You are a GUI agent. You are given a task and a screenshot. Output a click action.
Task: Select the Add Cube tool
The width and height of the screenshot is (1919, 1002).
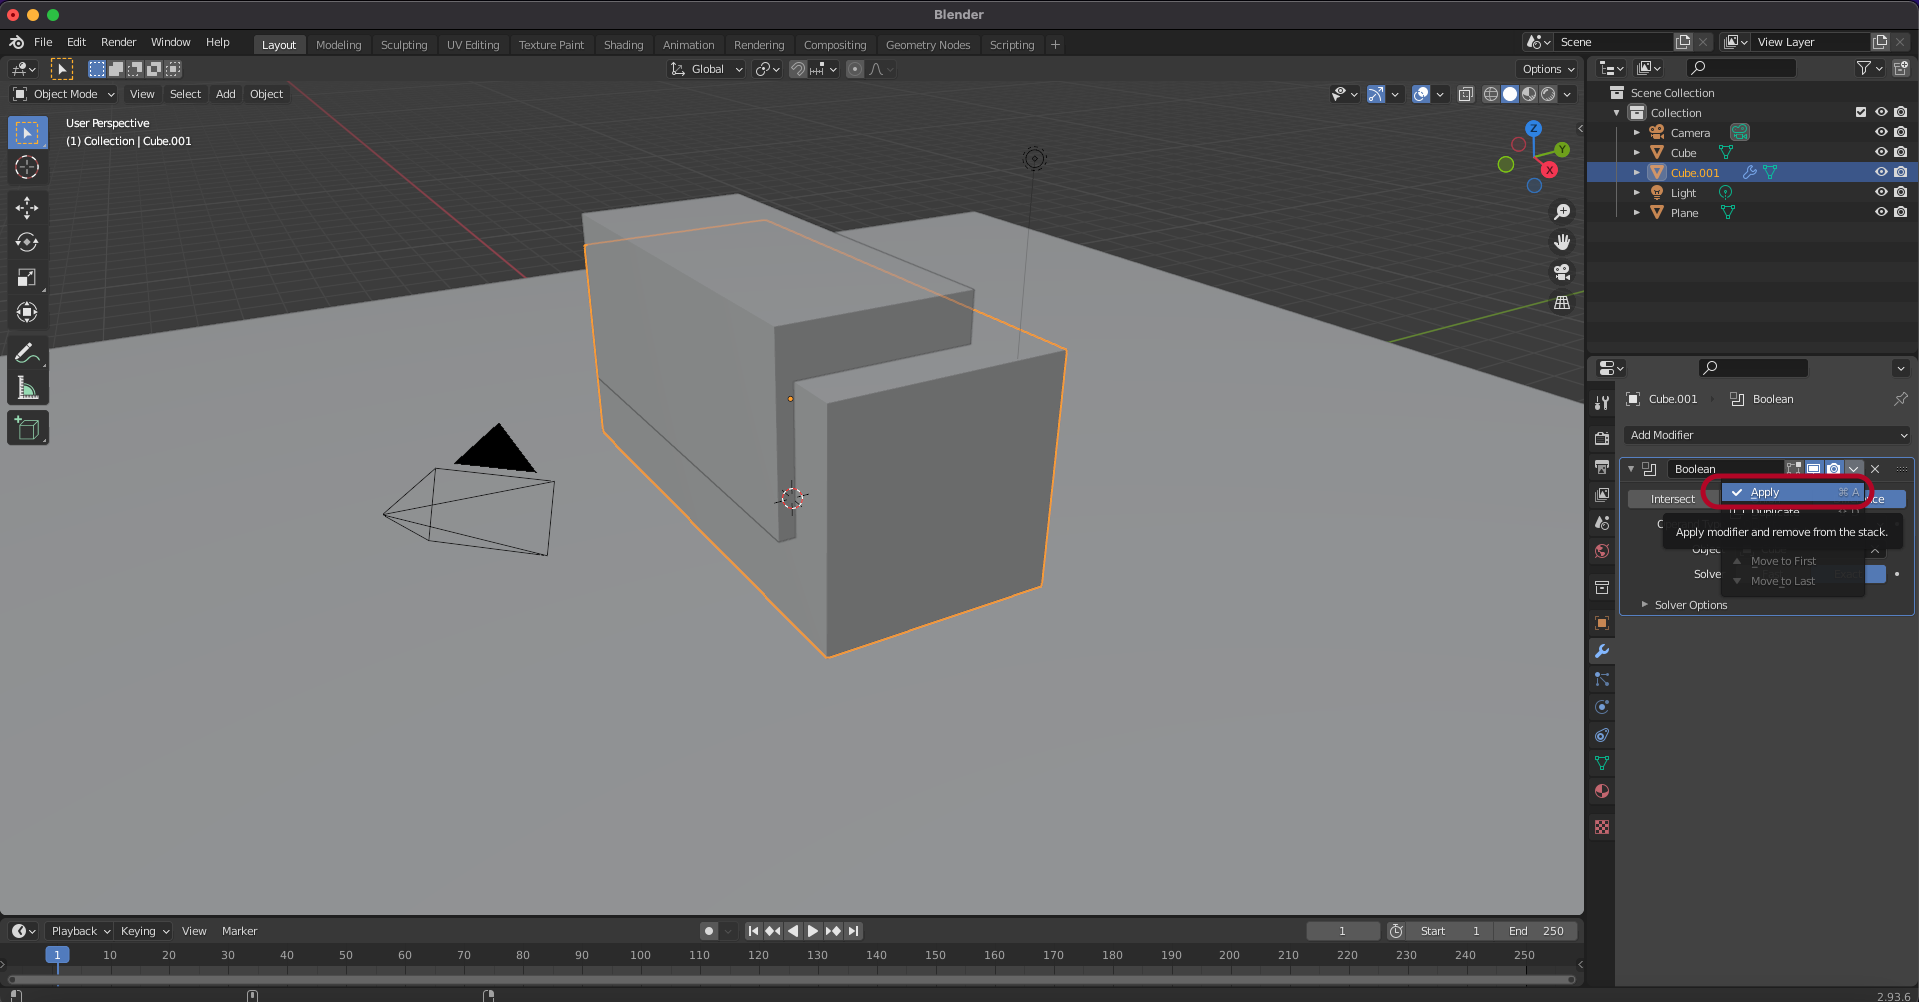pos(27,428)
